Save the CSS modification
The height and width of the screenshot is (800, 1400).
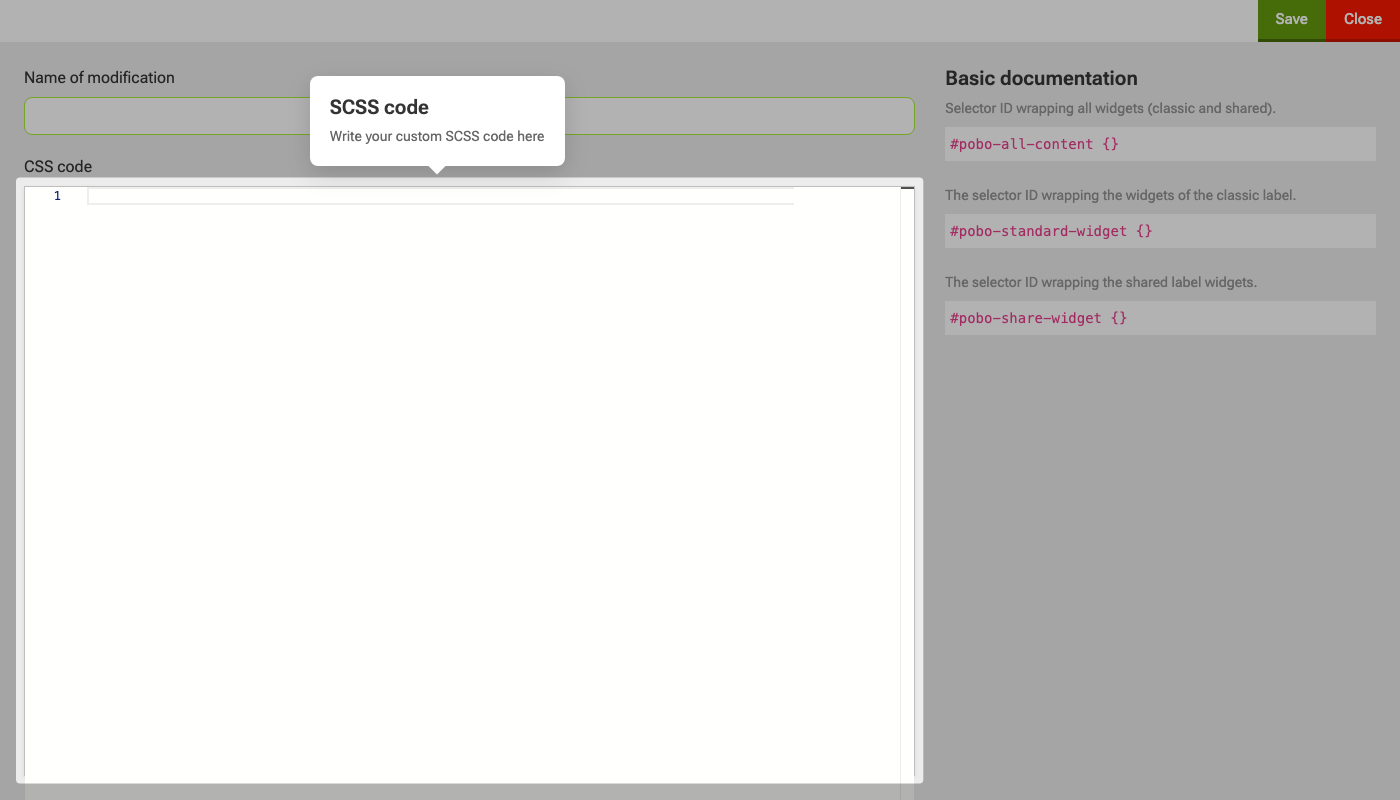point(1291,20)
